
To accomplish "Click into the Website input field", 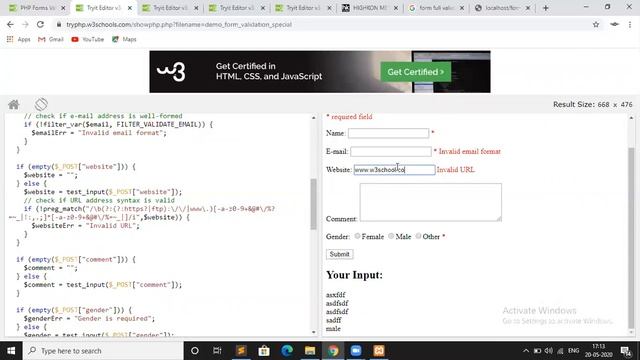I will (394, 170).
